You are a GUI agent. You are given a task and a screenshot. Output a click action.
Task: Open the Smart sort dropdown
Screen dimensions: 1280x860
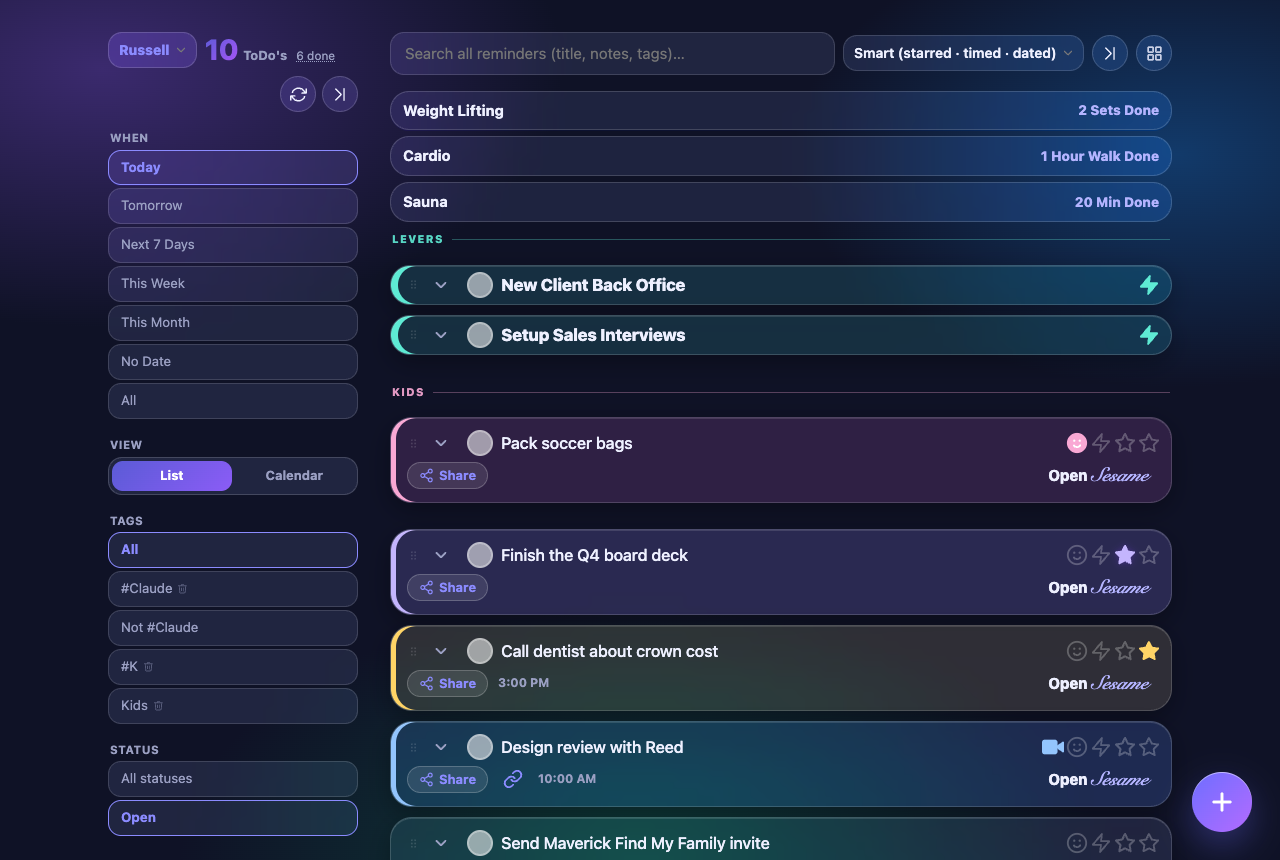pyautogui.click(x=963, y=53)
